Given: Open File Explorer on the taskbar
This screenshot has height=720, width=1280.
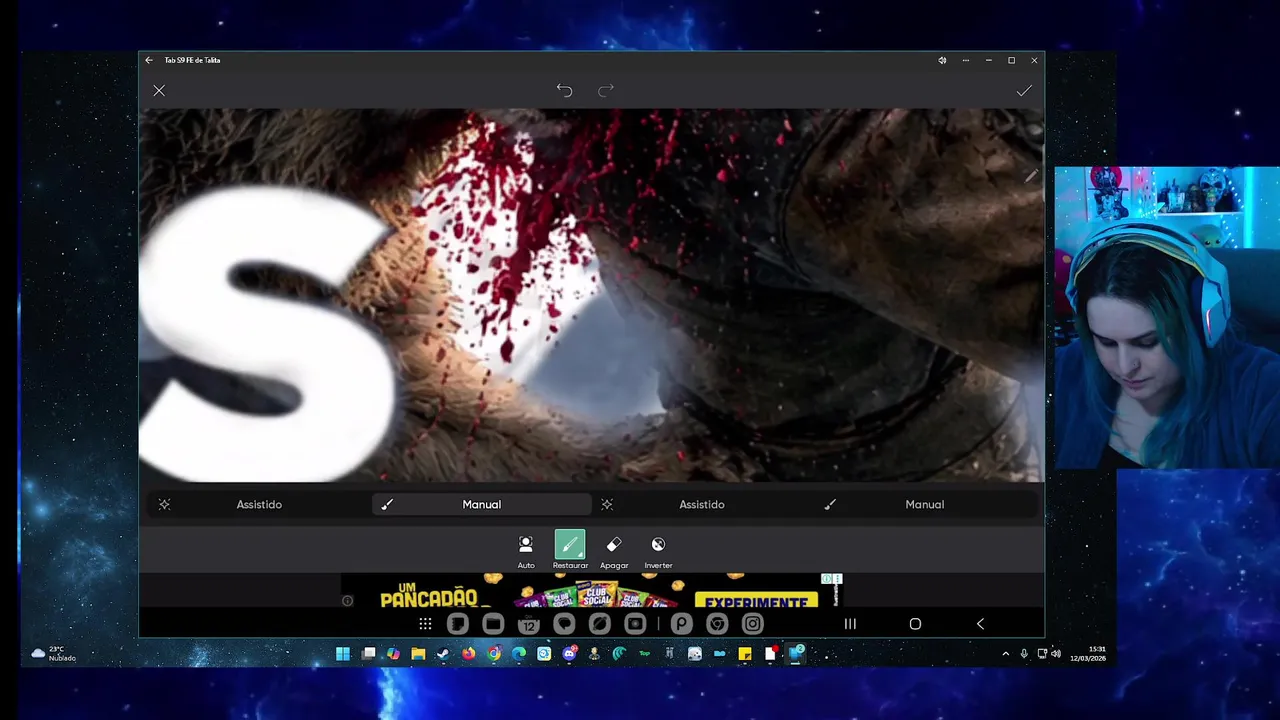Looking at the screenshot, I should 418,654.
